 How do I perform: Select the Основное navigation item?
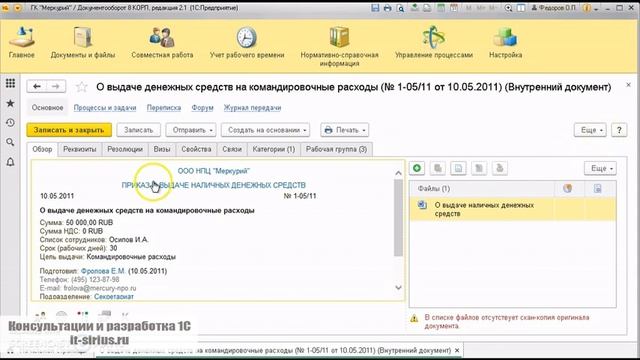(47, 108)
